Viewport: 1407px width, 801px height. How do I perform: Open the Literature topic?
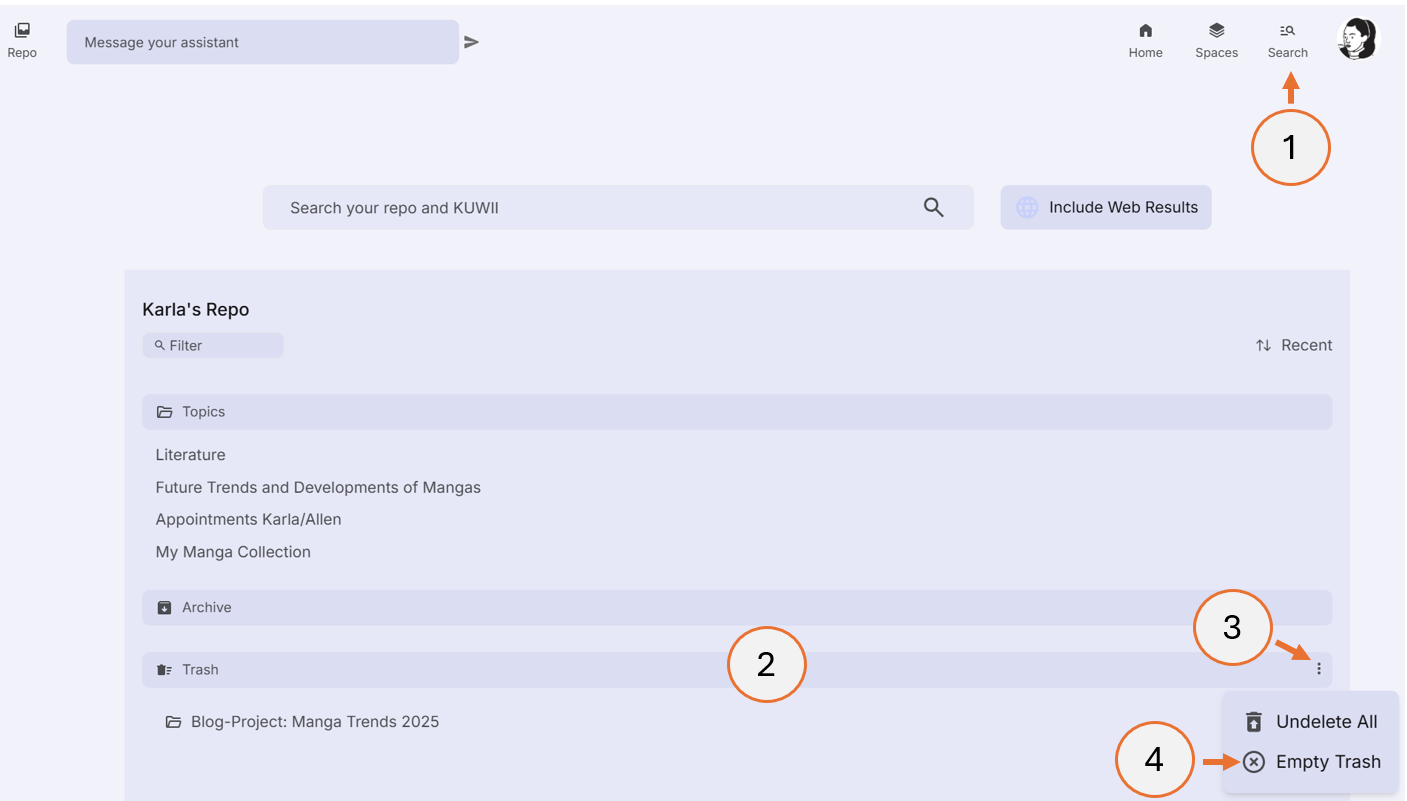[x=190, y=454]
